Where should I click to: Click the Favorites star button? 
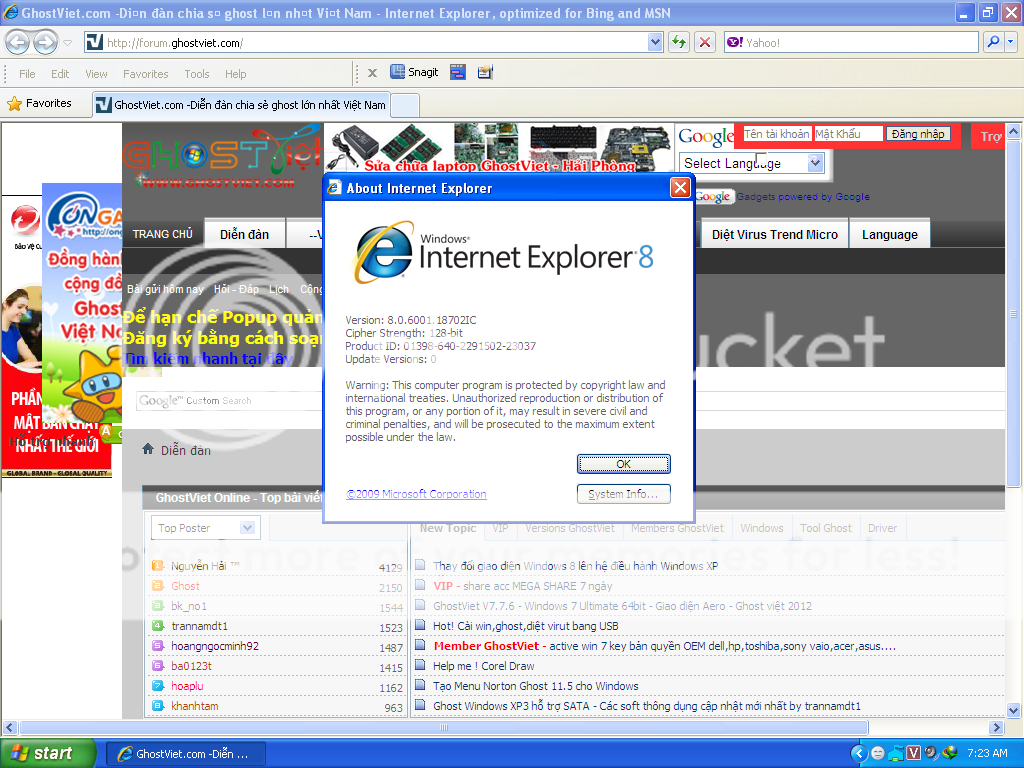click(x=40, y=103)
